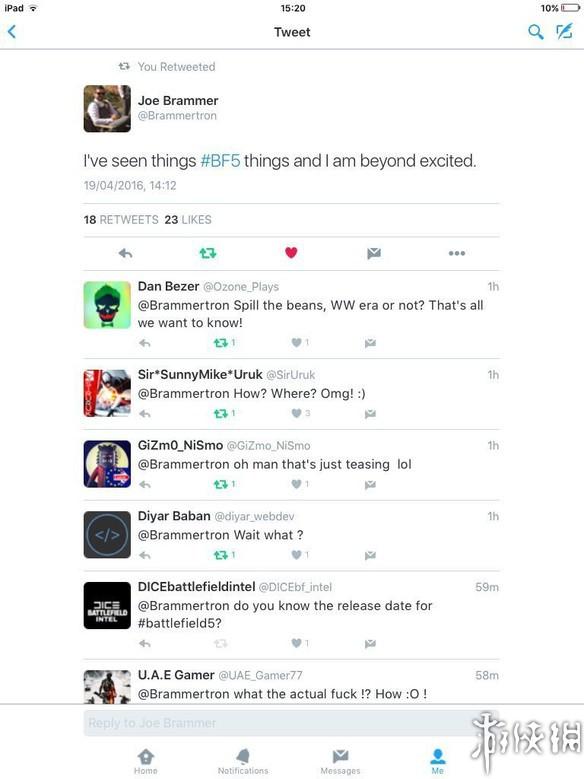Focus the Reply to Joe Brammer field
The image size is (584, 779).
point(279,723)
